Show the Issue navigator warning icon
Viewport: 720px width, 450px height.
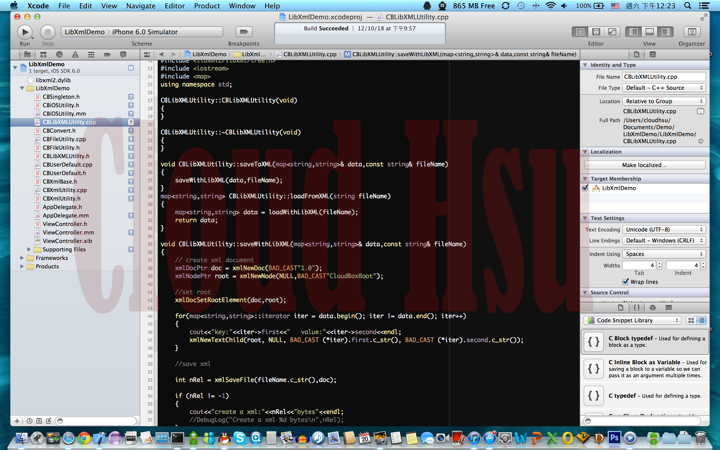point(75,54)
